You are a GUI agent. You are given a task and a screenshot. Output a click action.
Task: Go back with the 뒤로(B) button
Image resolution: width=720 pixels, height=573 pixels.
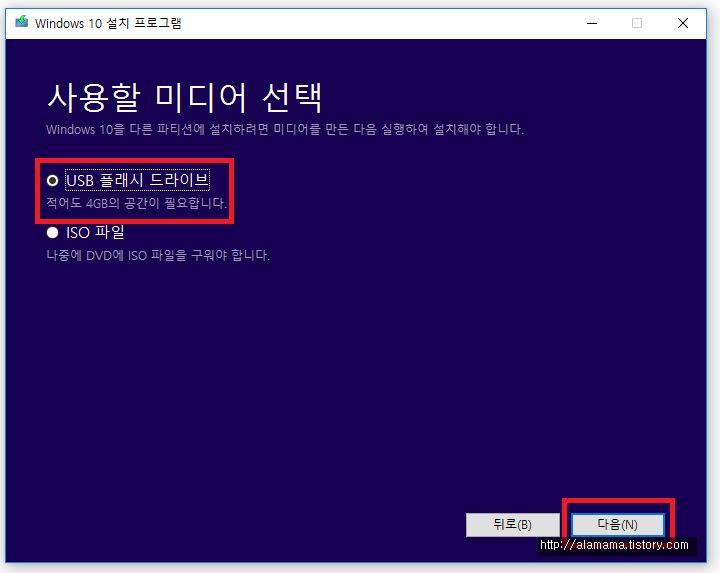click(x=512, y=524)
